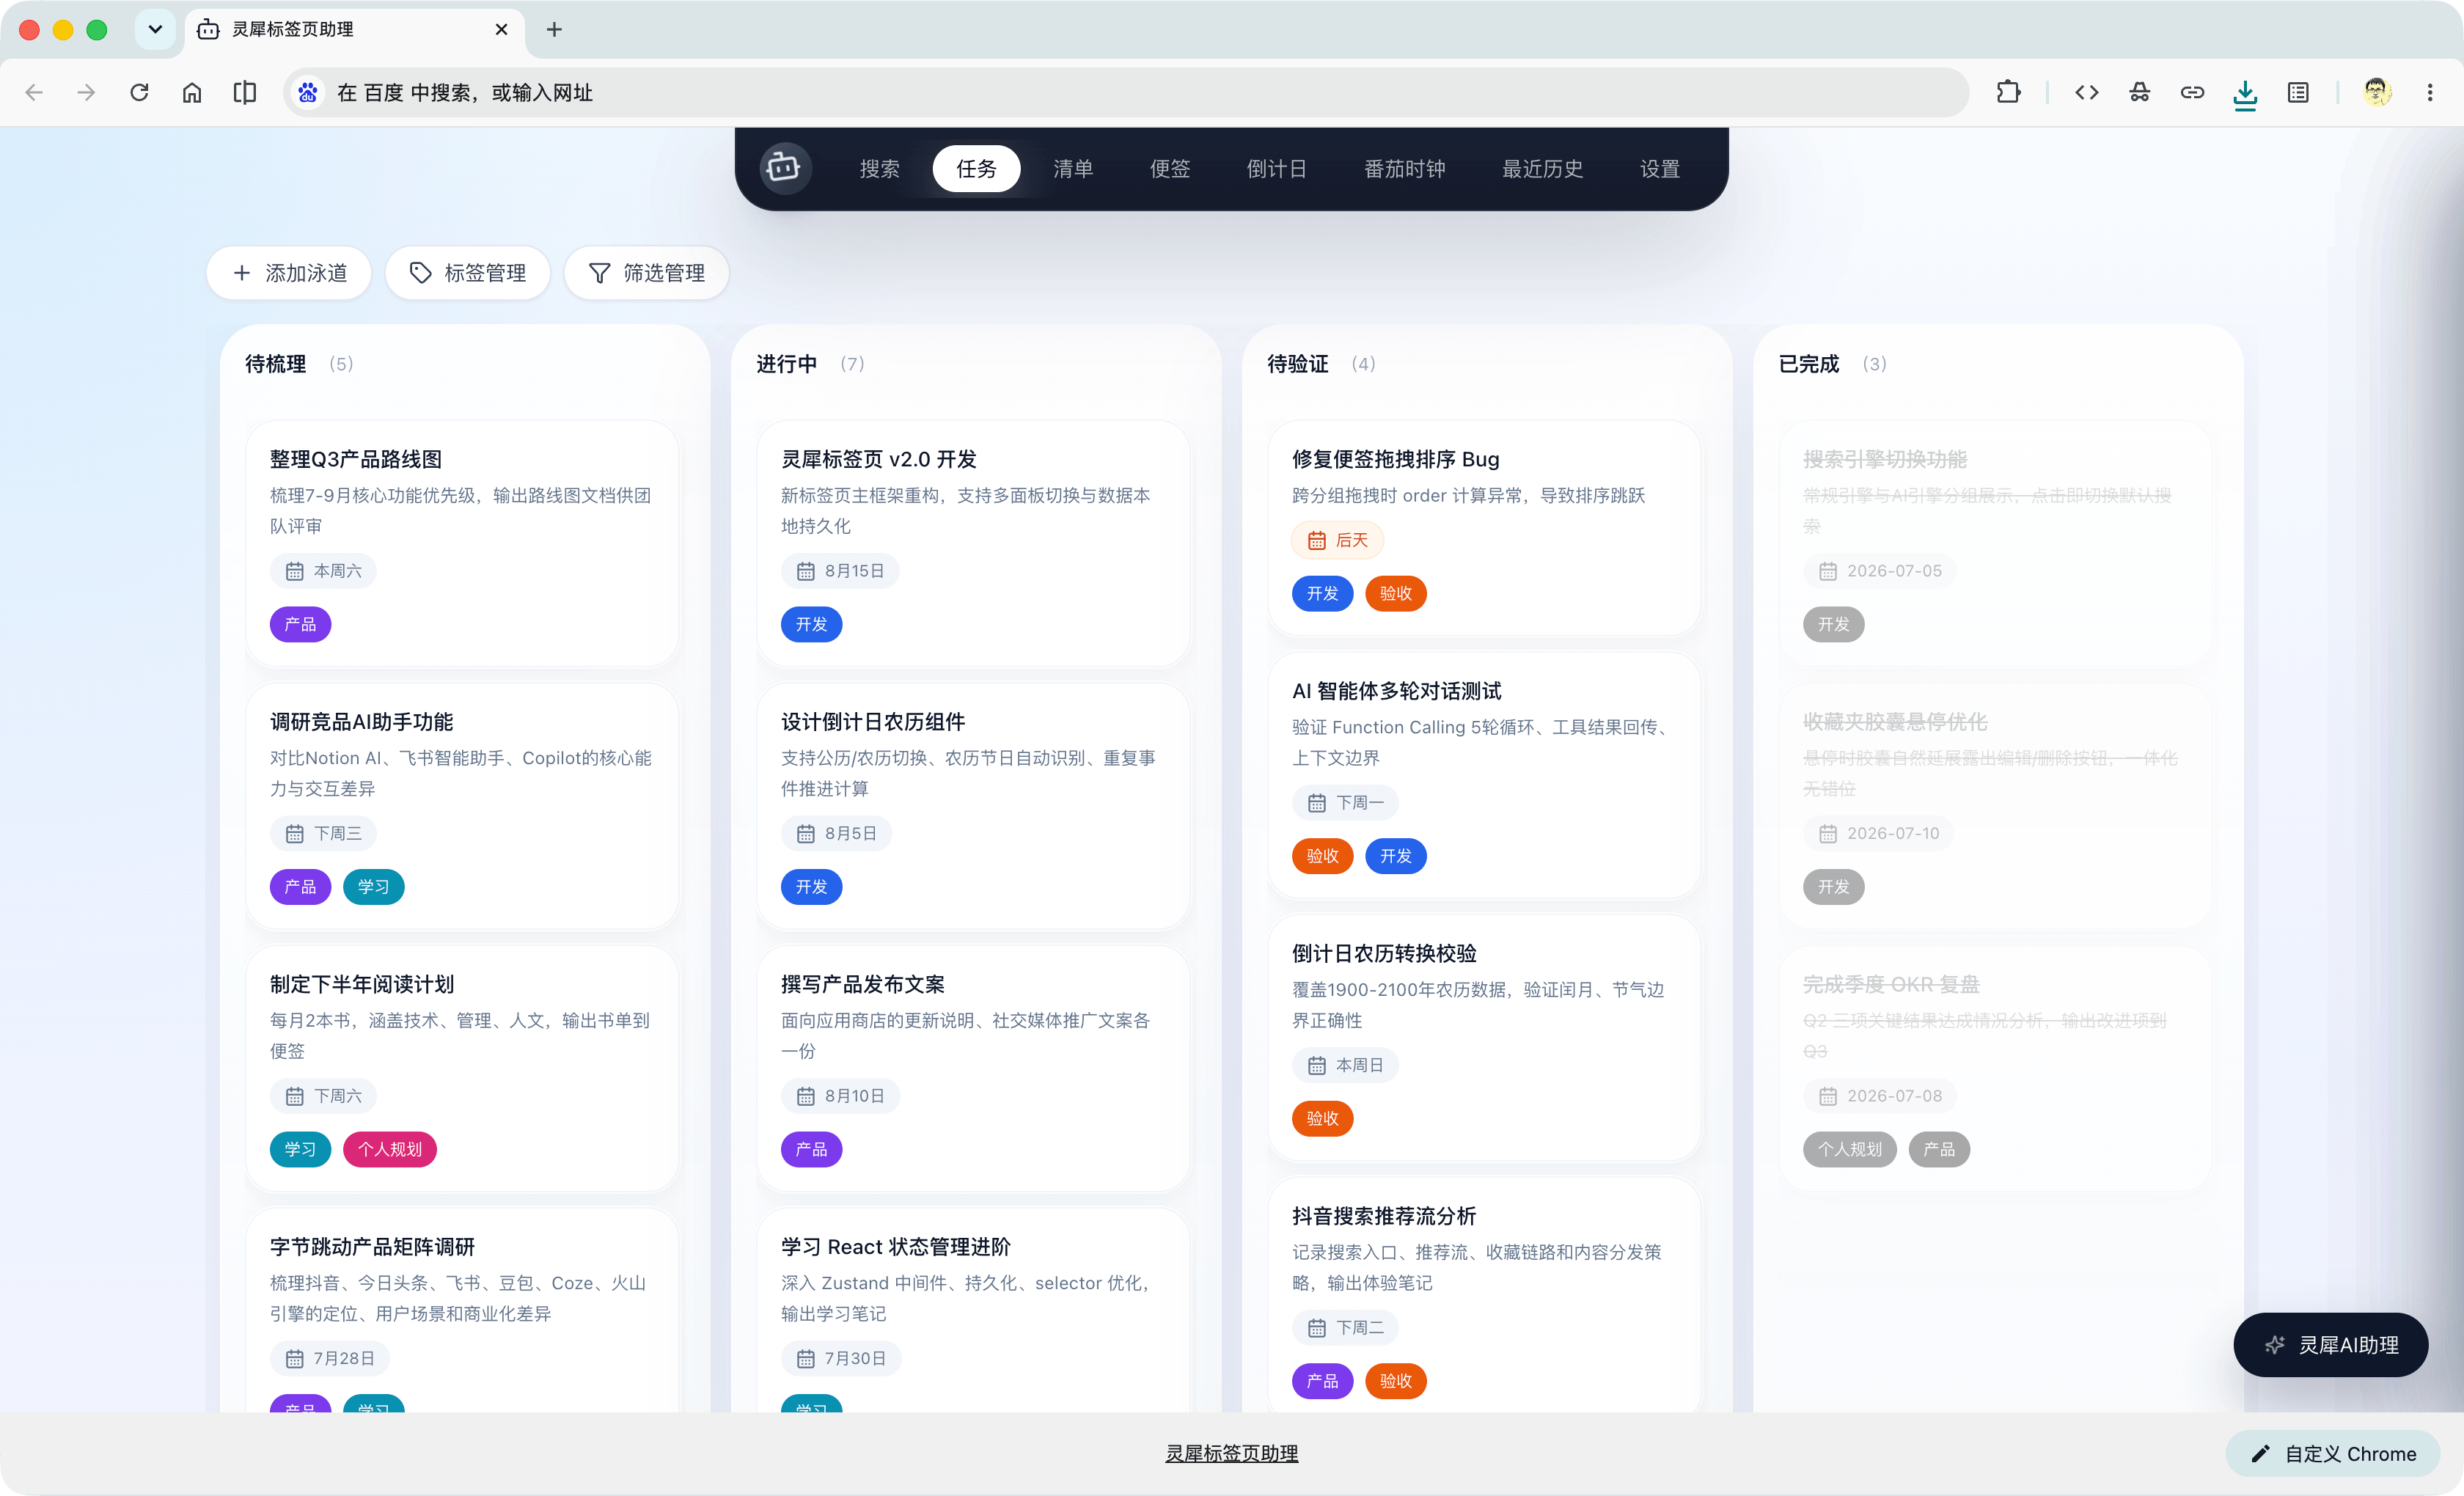
Task: Click the browser forward arrow
Action: (87, 93)
